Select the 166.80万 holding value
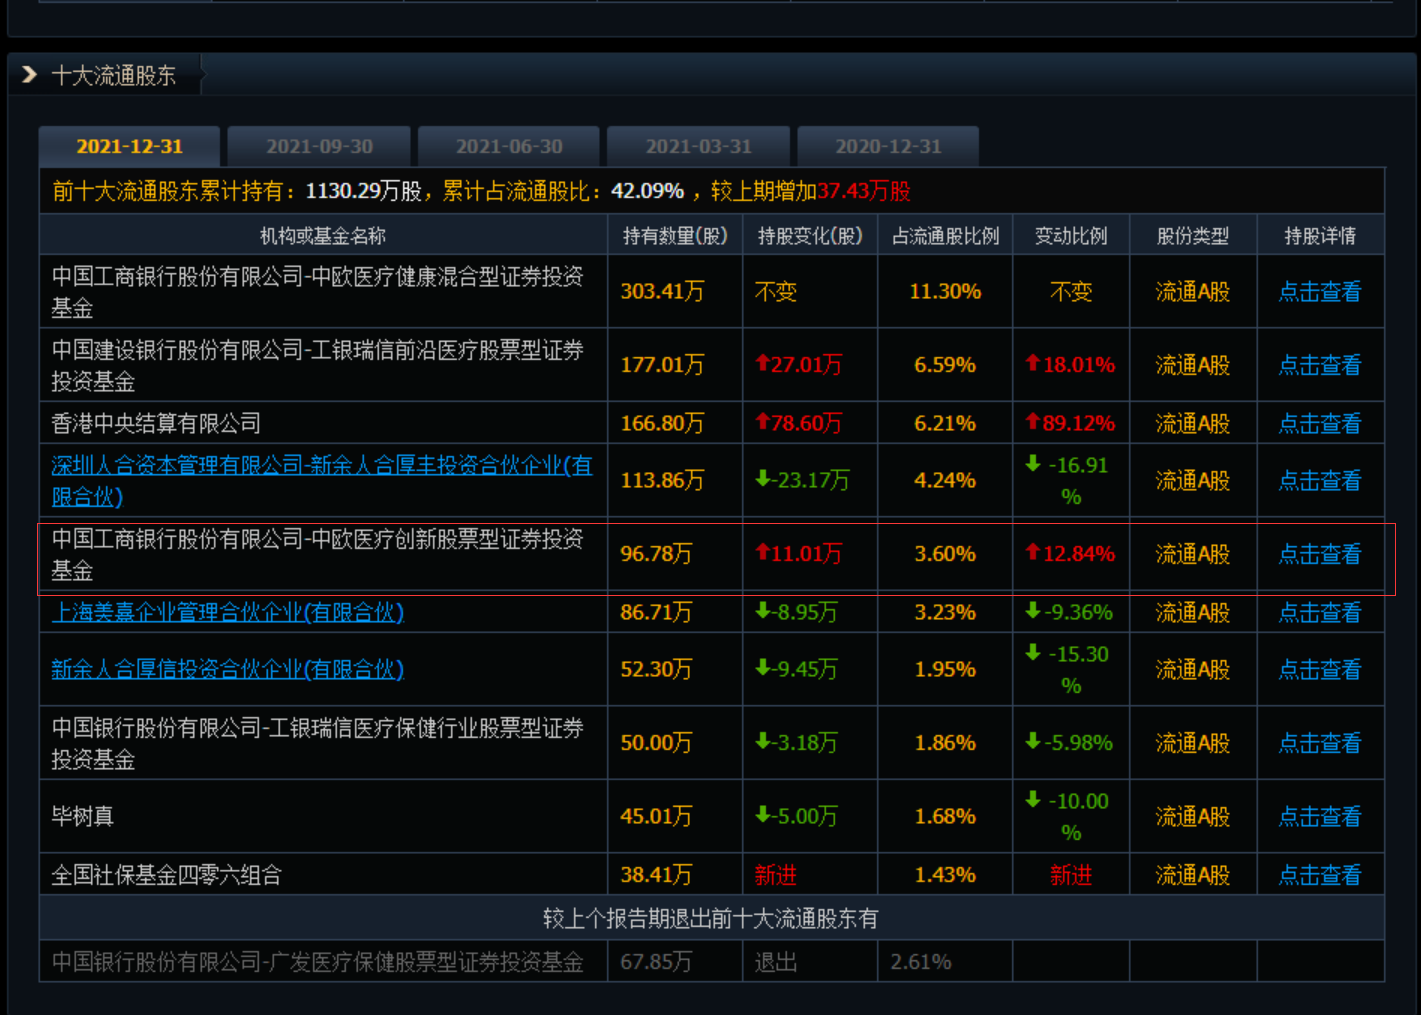This screenshot has width=1421, height=1015. coord(662,423)
